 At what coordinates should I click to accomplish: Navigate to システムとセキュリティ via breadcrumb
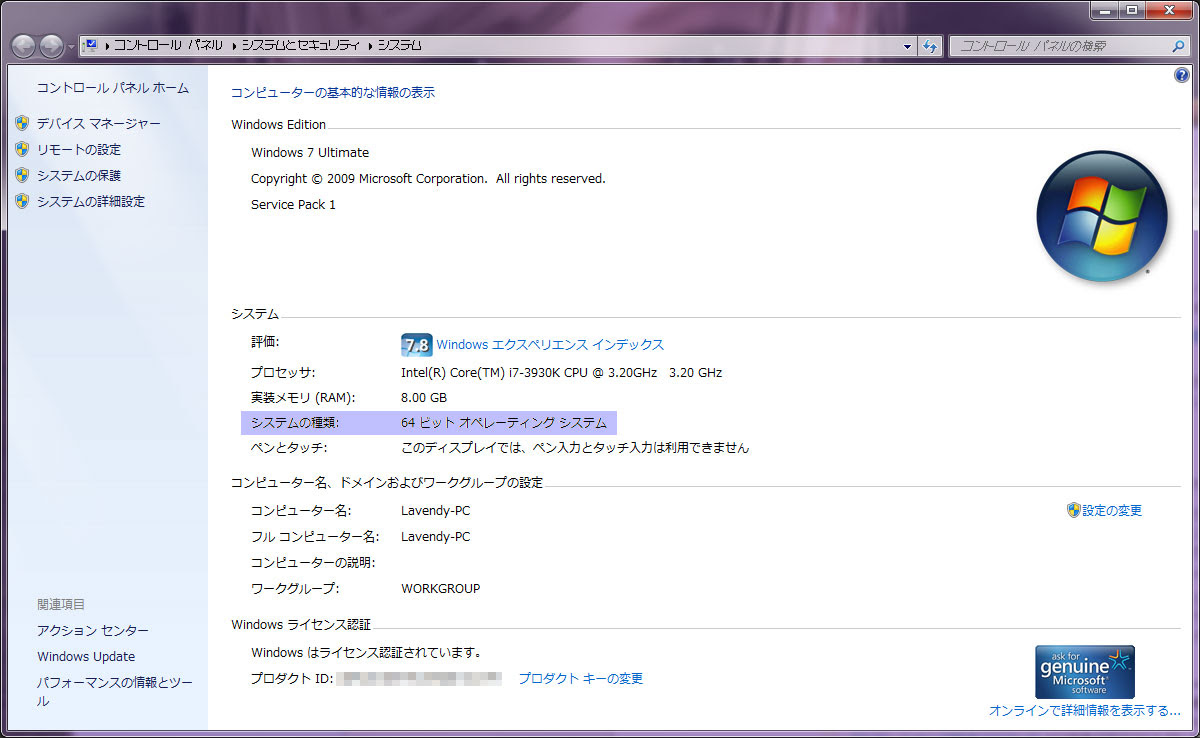pos(305,45)
